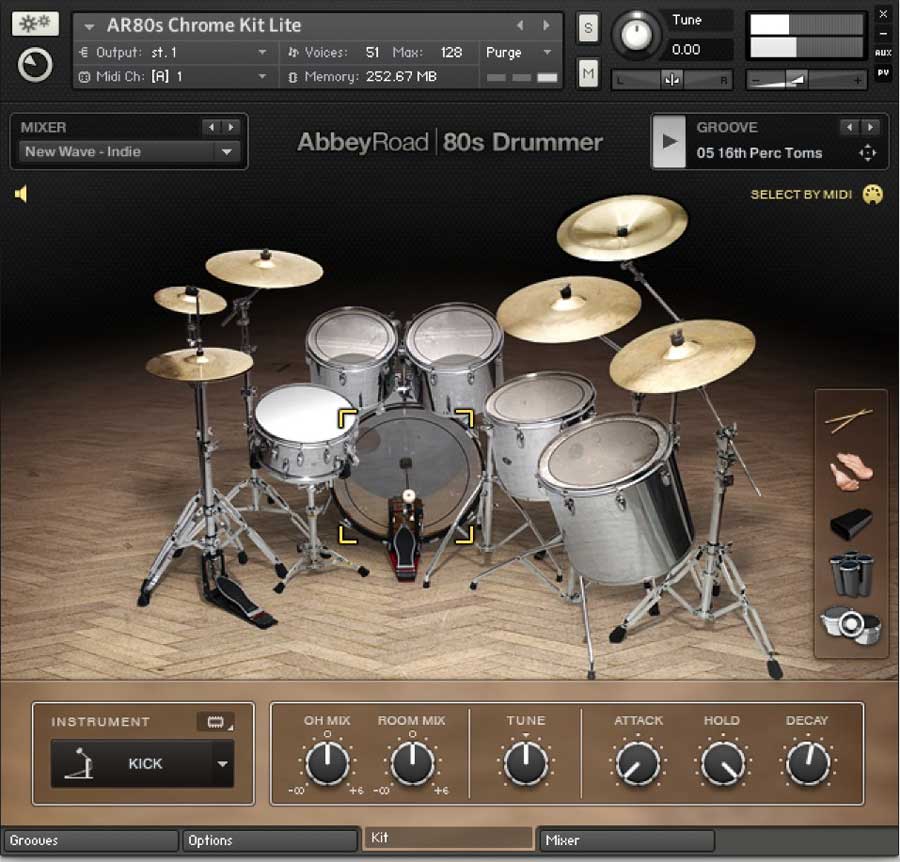900x862 pixels.
Task: Open instrument settings via the wrench-gear icon
Action: coord(35,24)
